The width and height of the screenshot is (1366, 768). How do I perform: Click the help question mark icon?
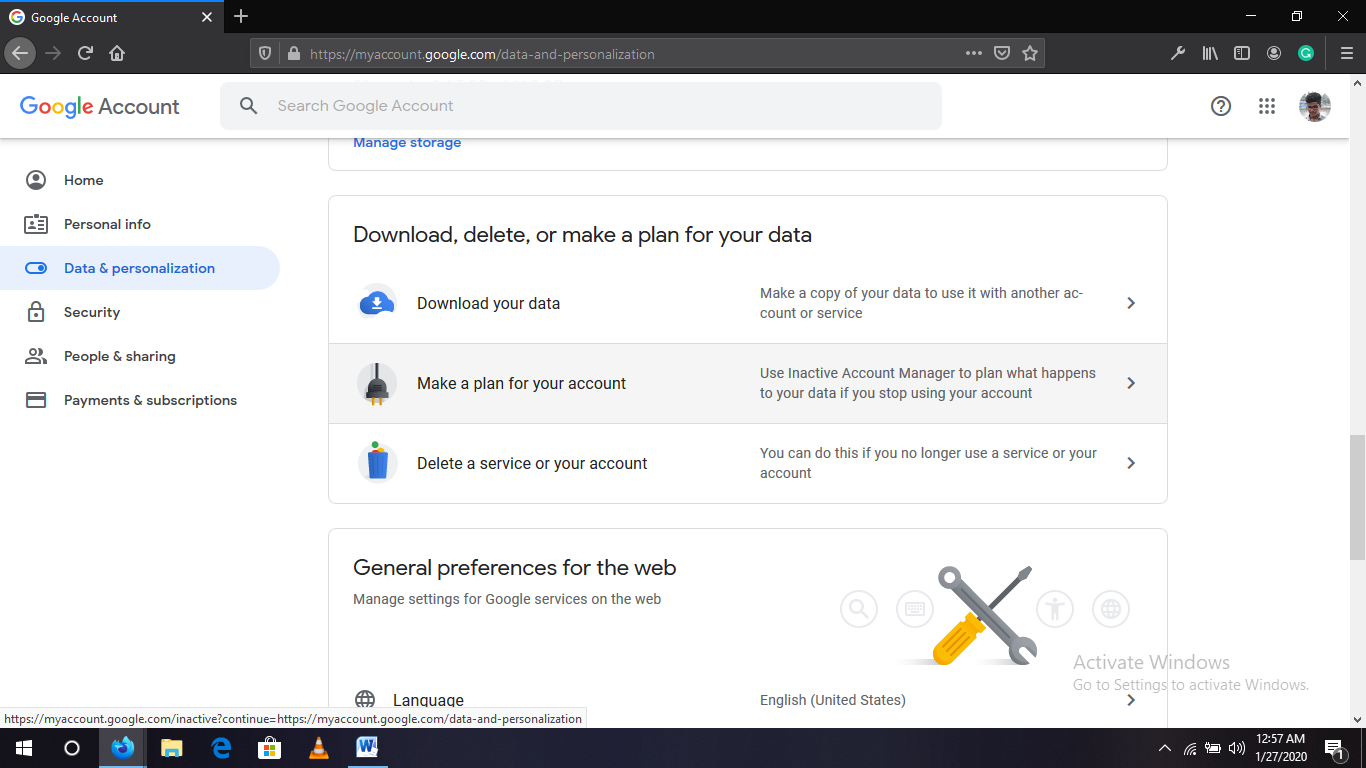(1221, 106)
